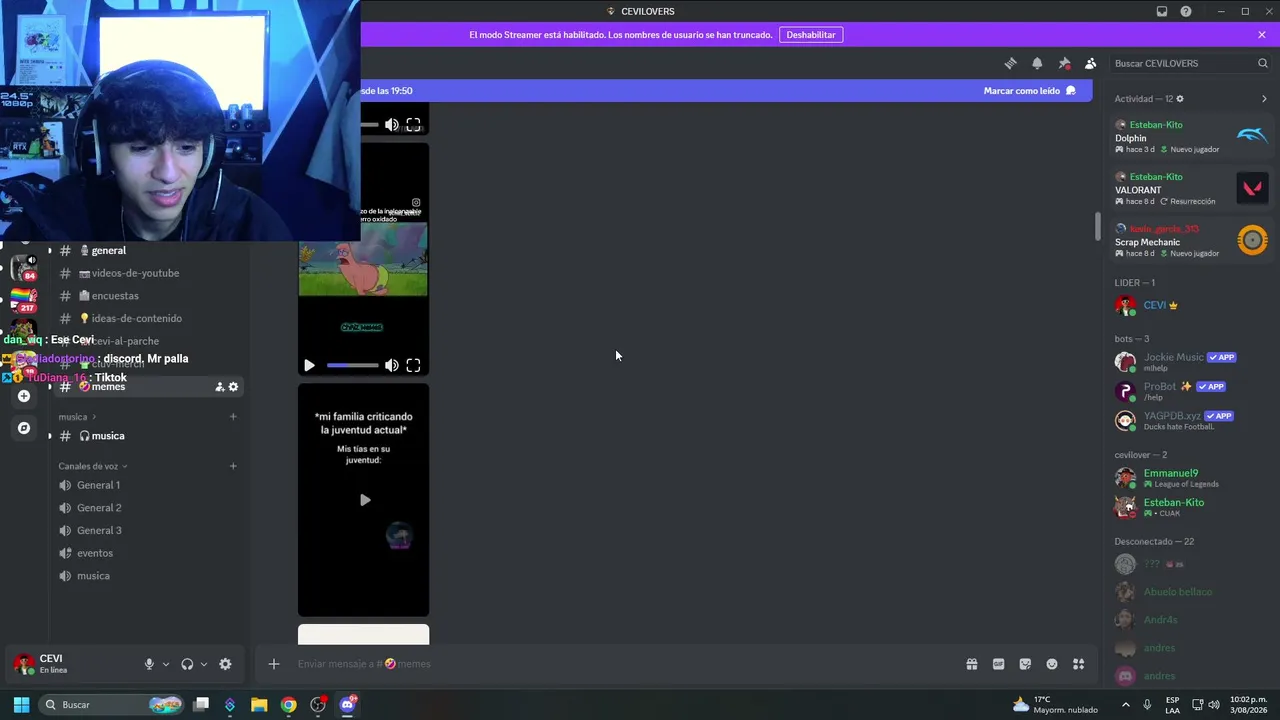The height and width of the screenshot is (720, 1280).
Task: Create channel in musica category
Action: (233, 417)
